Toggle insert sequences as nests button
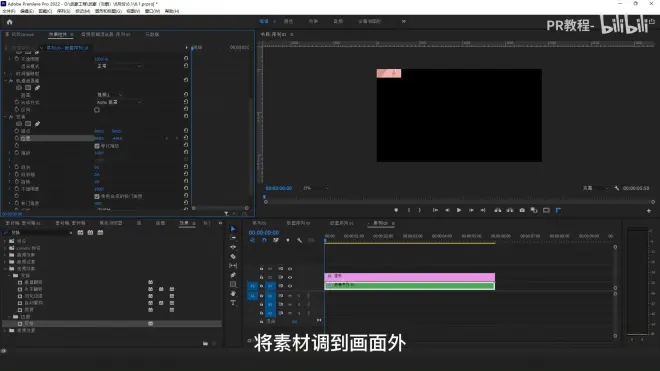660x371 pixels. click(252, 240)
